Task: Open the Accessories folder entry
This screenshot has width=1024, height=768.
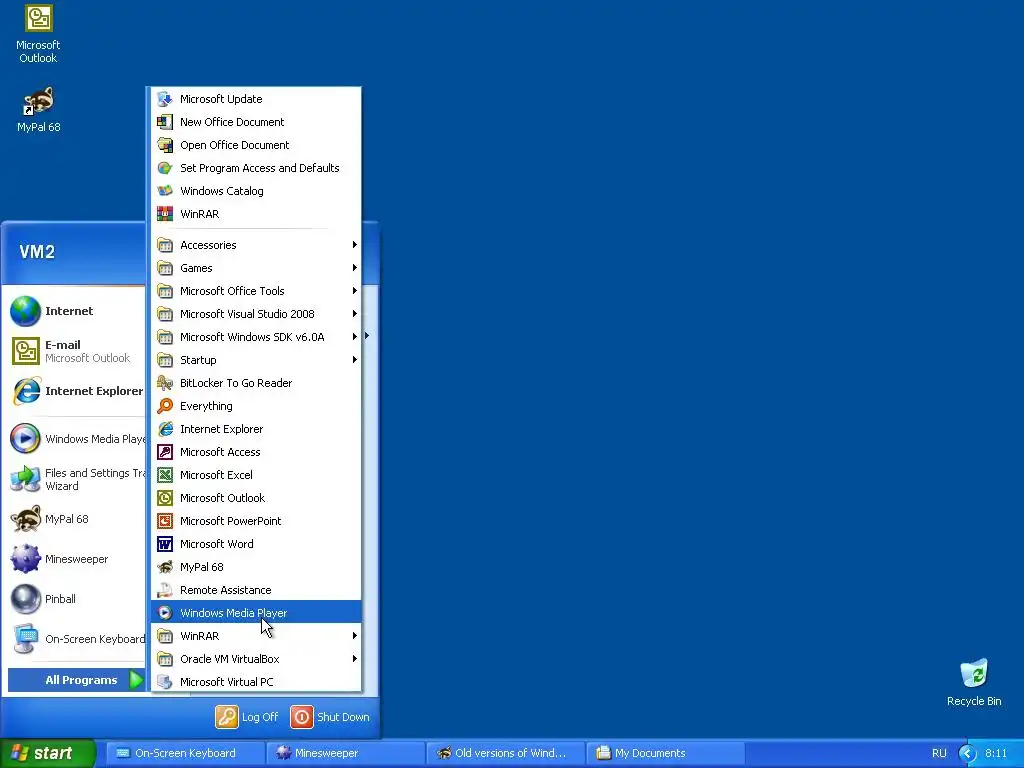Action: (256, 245)
